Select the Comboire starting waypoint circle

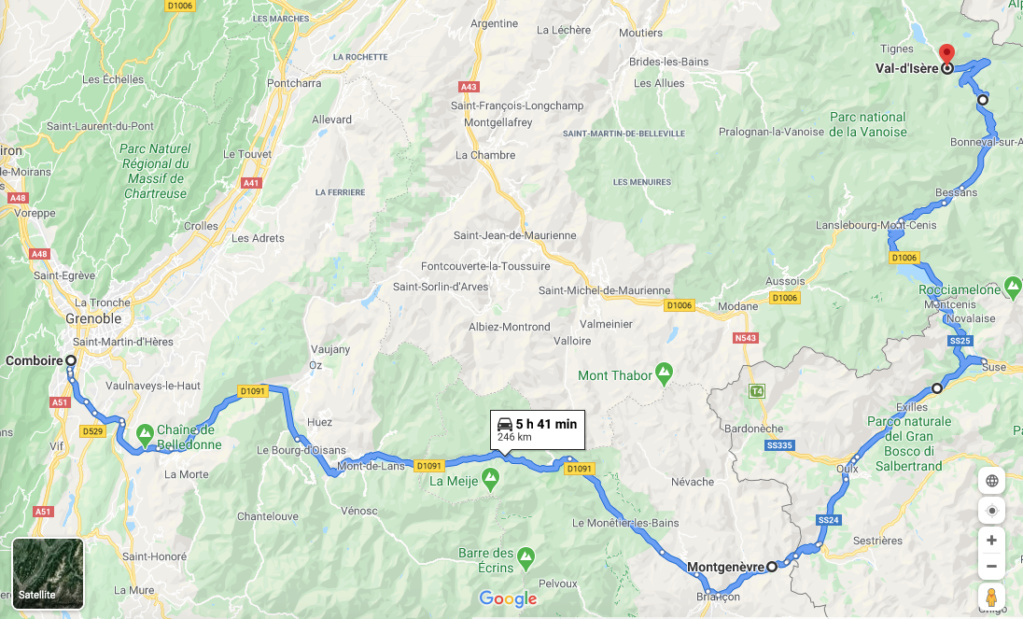coord(70,360)
